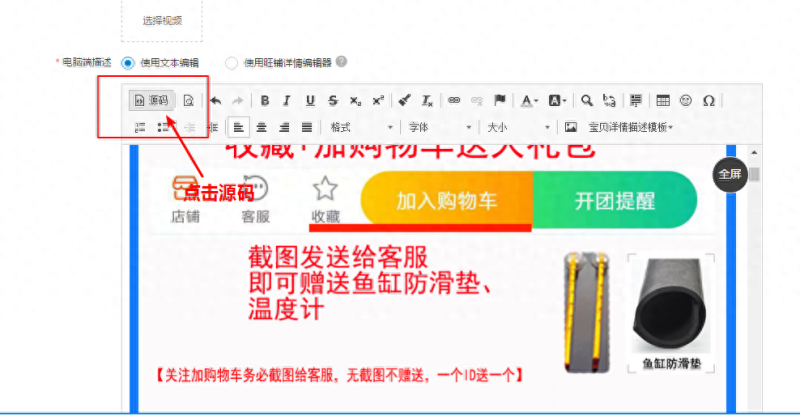Apply strikethrough formatting
800x416 pixels.
(333, 101)
